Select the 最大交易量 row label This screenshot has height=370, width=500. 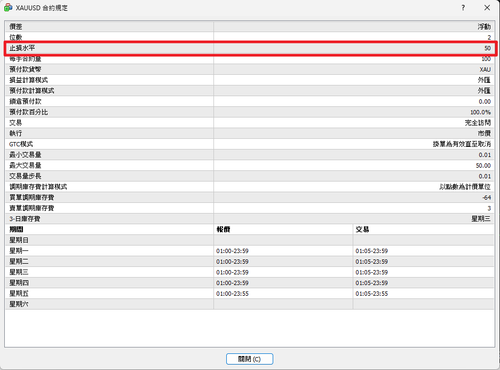coord(25,165)
